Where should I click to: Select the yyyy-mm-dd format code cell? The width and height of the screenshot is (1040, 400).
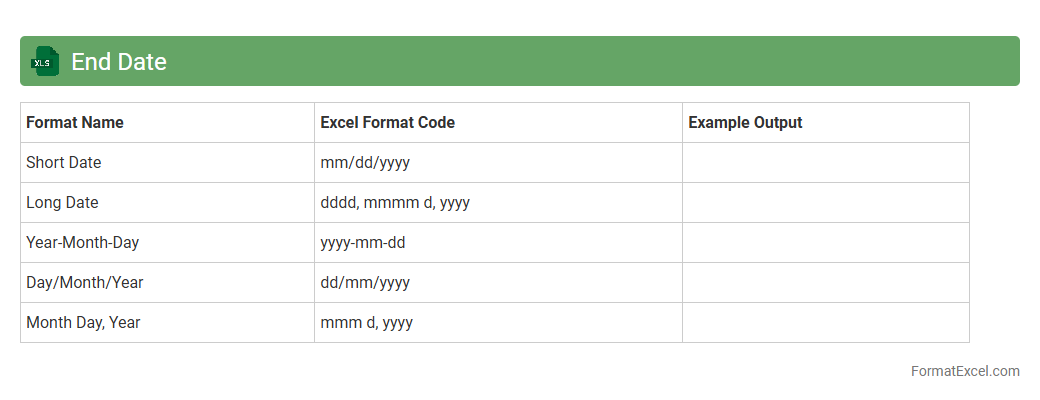[363, 243]
